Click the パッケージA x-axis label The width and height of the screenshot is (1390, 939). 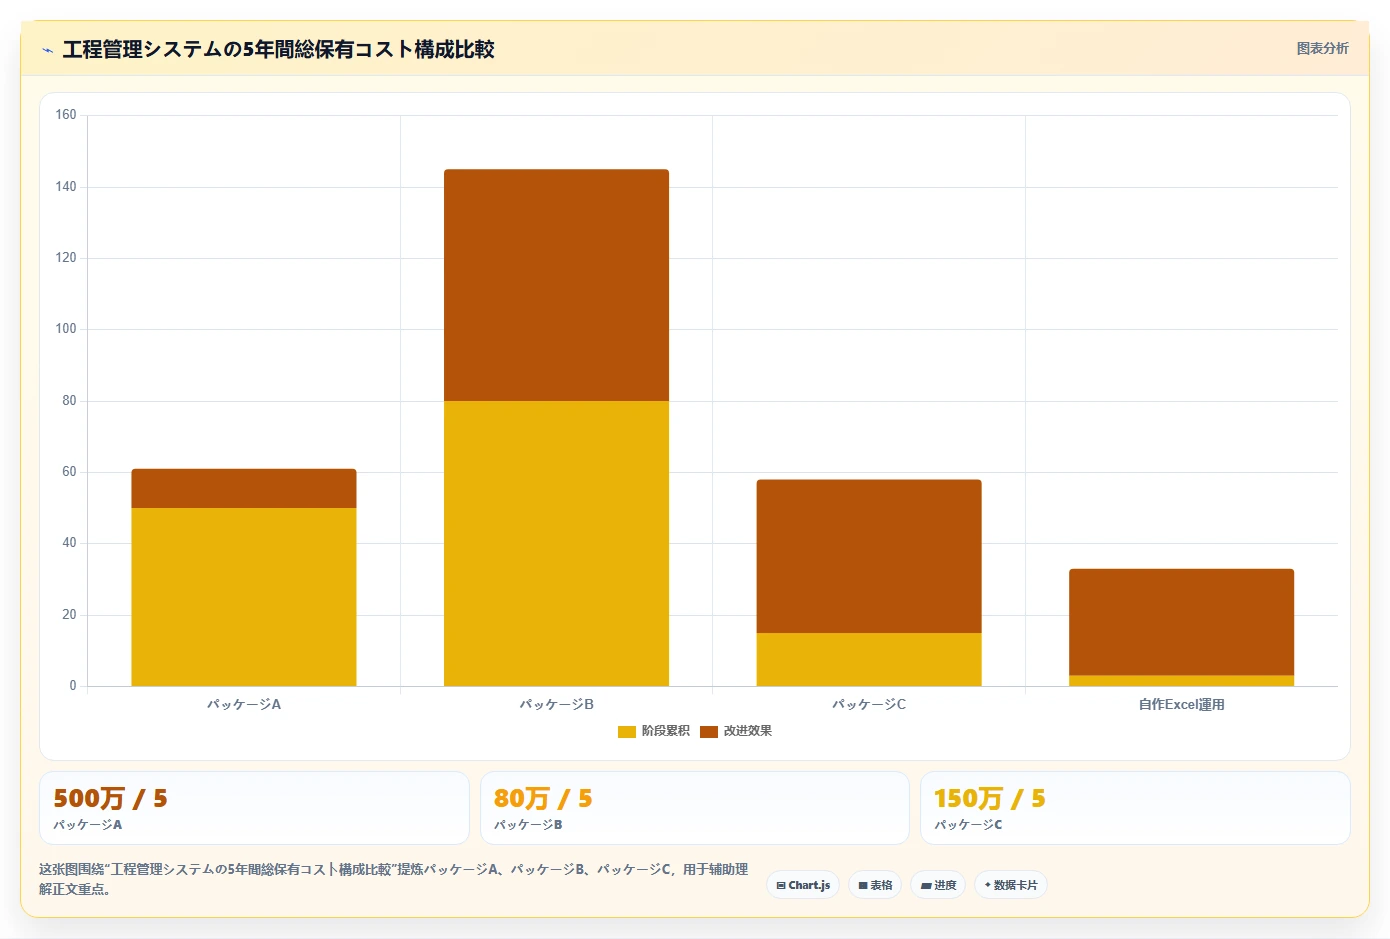(x=244, y=704)
